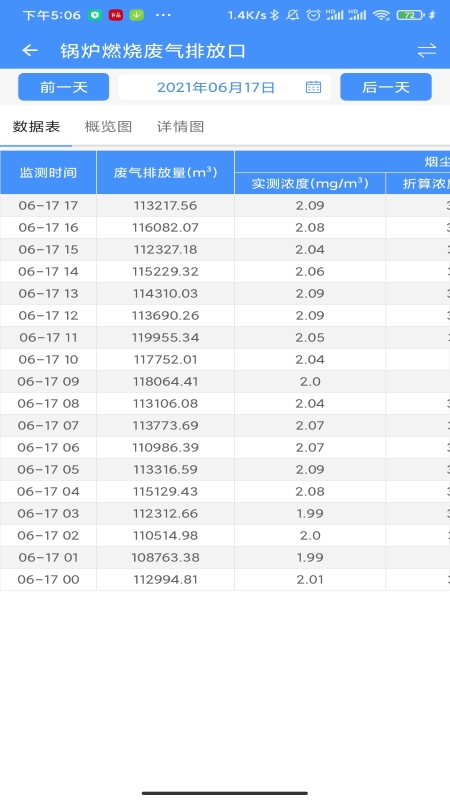Go to next day with 后一天
This screenshot has height=800, width=450.
tap(386, 87)
